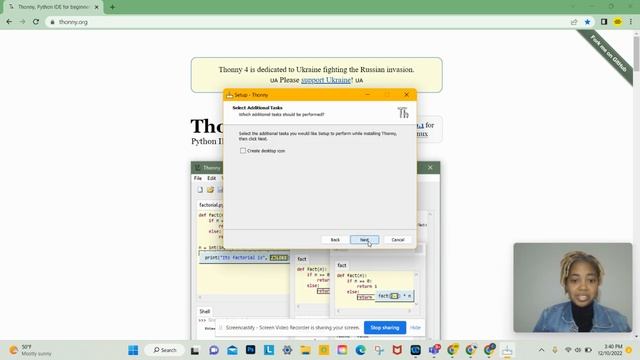Switch to the Thonny installer taskbar icon
Viewport: 640px width, 360px height.
pos(507,350)
